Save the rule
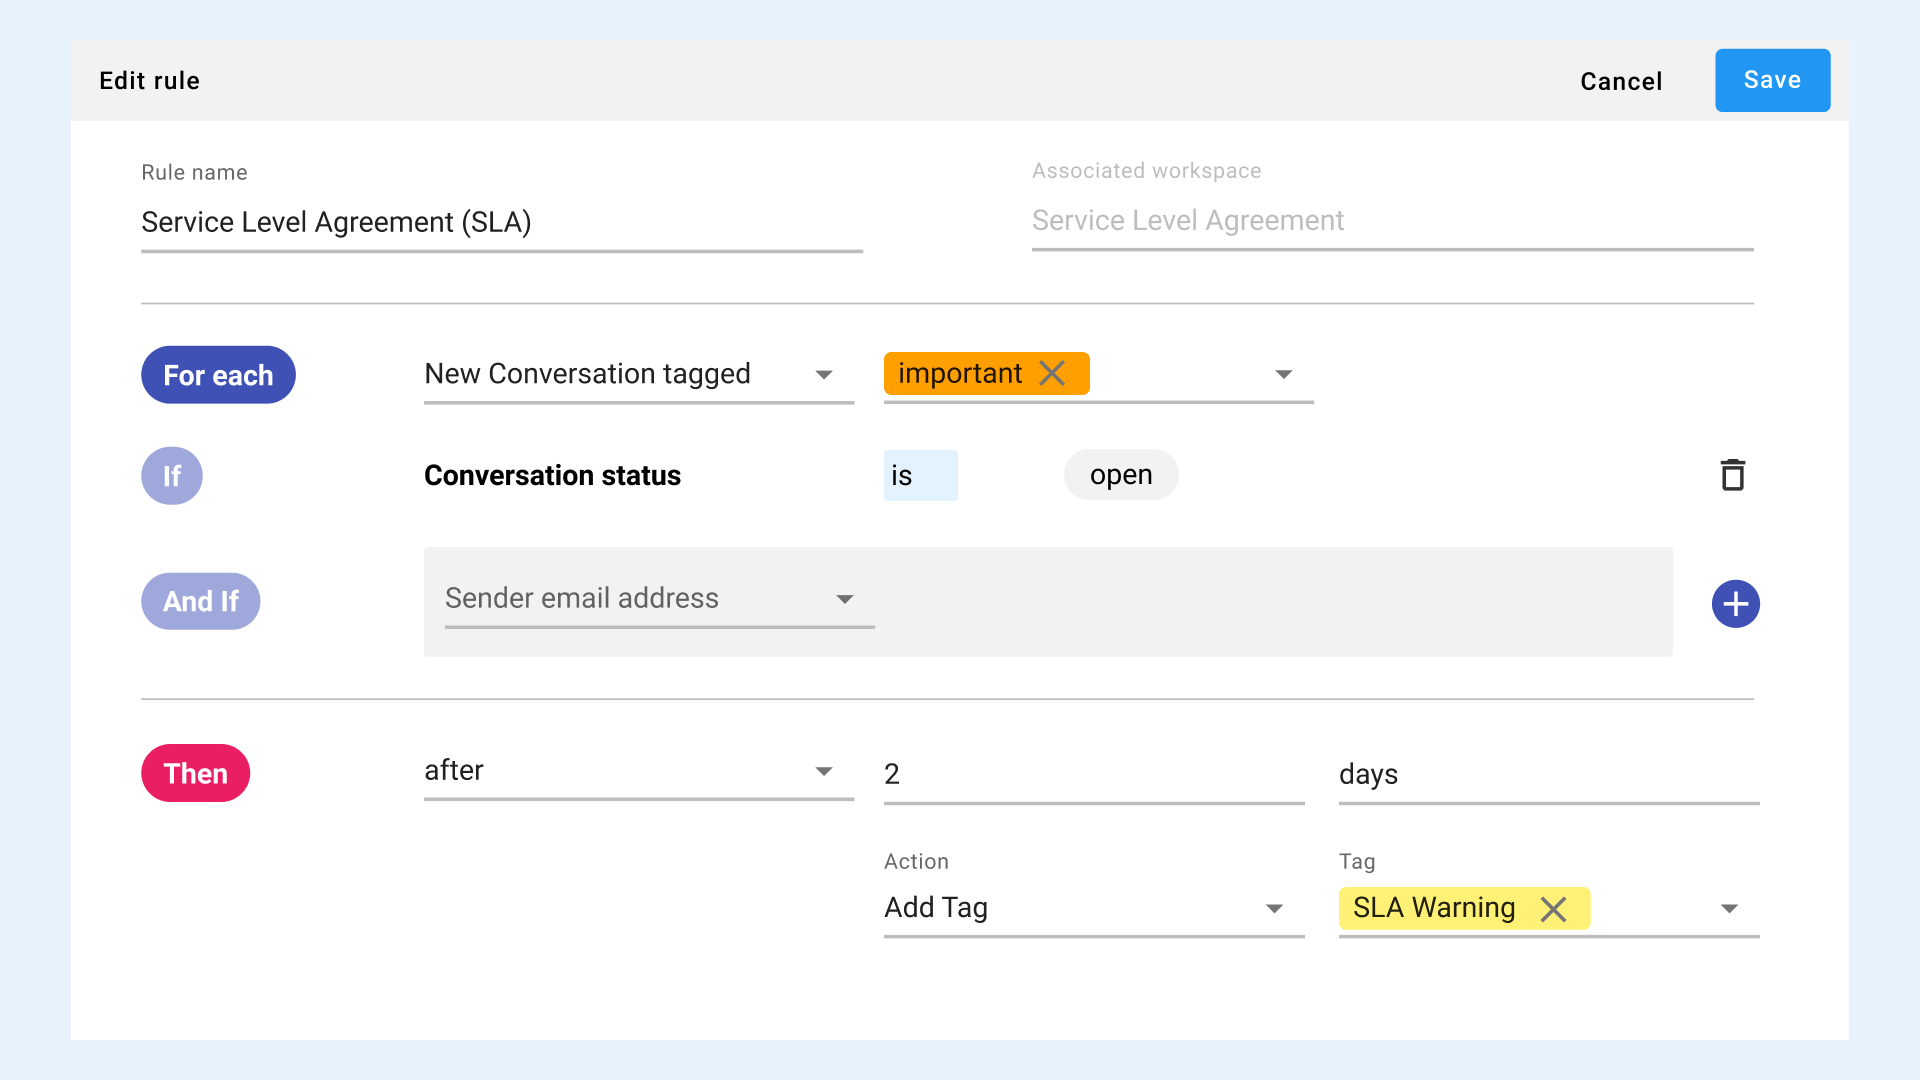Screen dimensions: 1920x1080 click(1772, 80)
